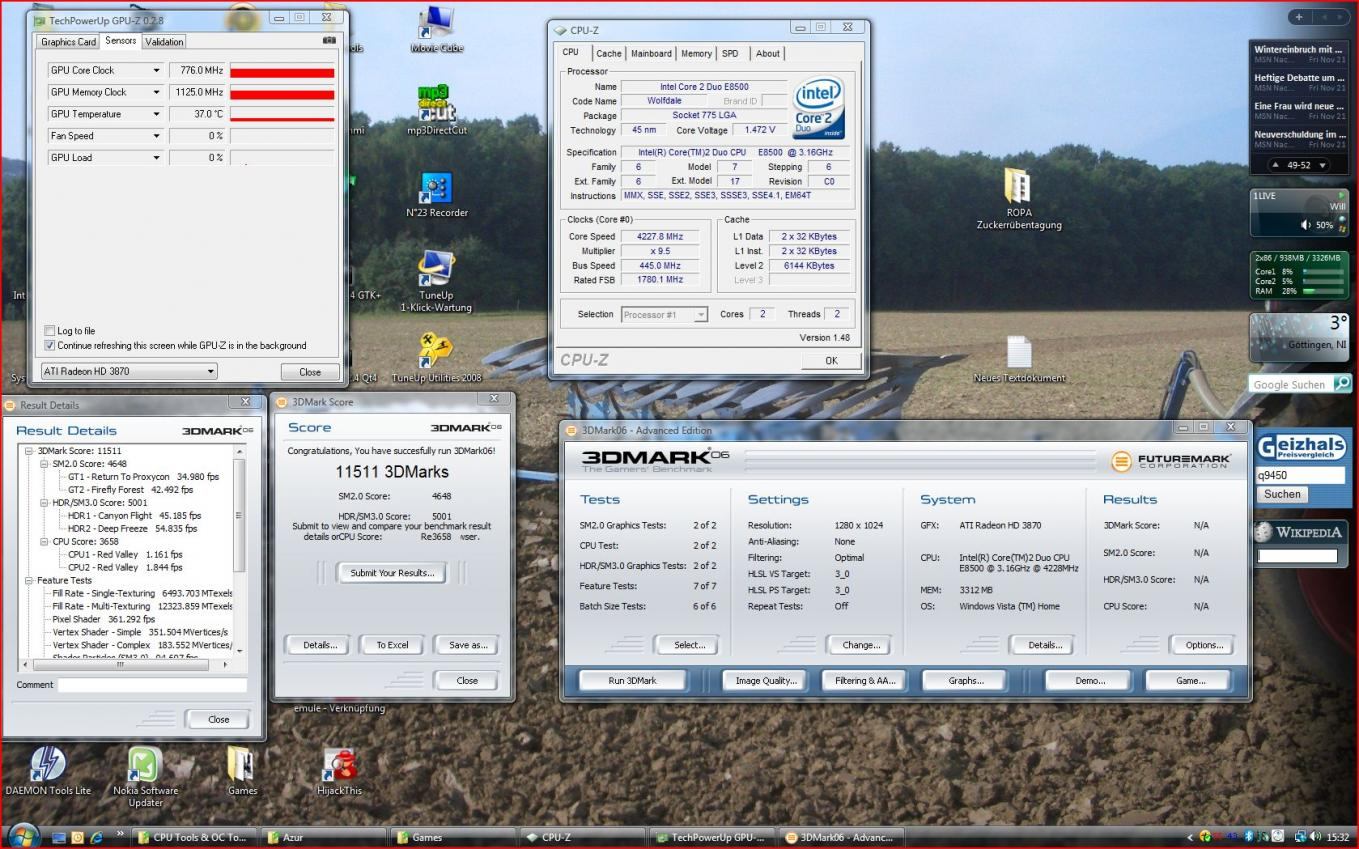The height and width of the screenshot is (849, 1359).
Task: Open the GPU Temperature sensor dropdown
Action: tap(156, 114)
